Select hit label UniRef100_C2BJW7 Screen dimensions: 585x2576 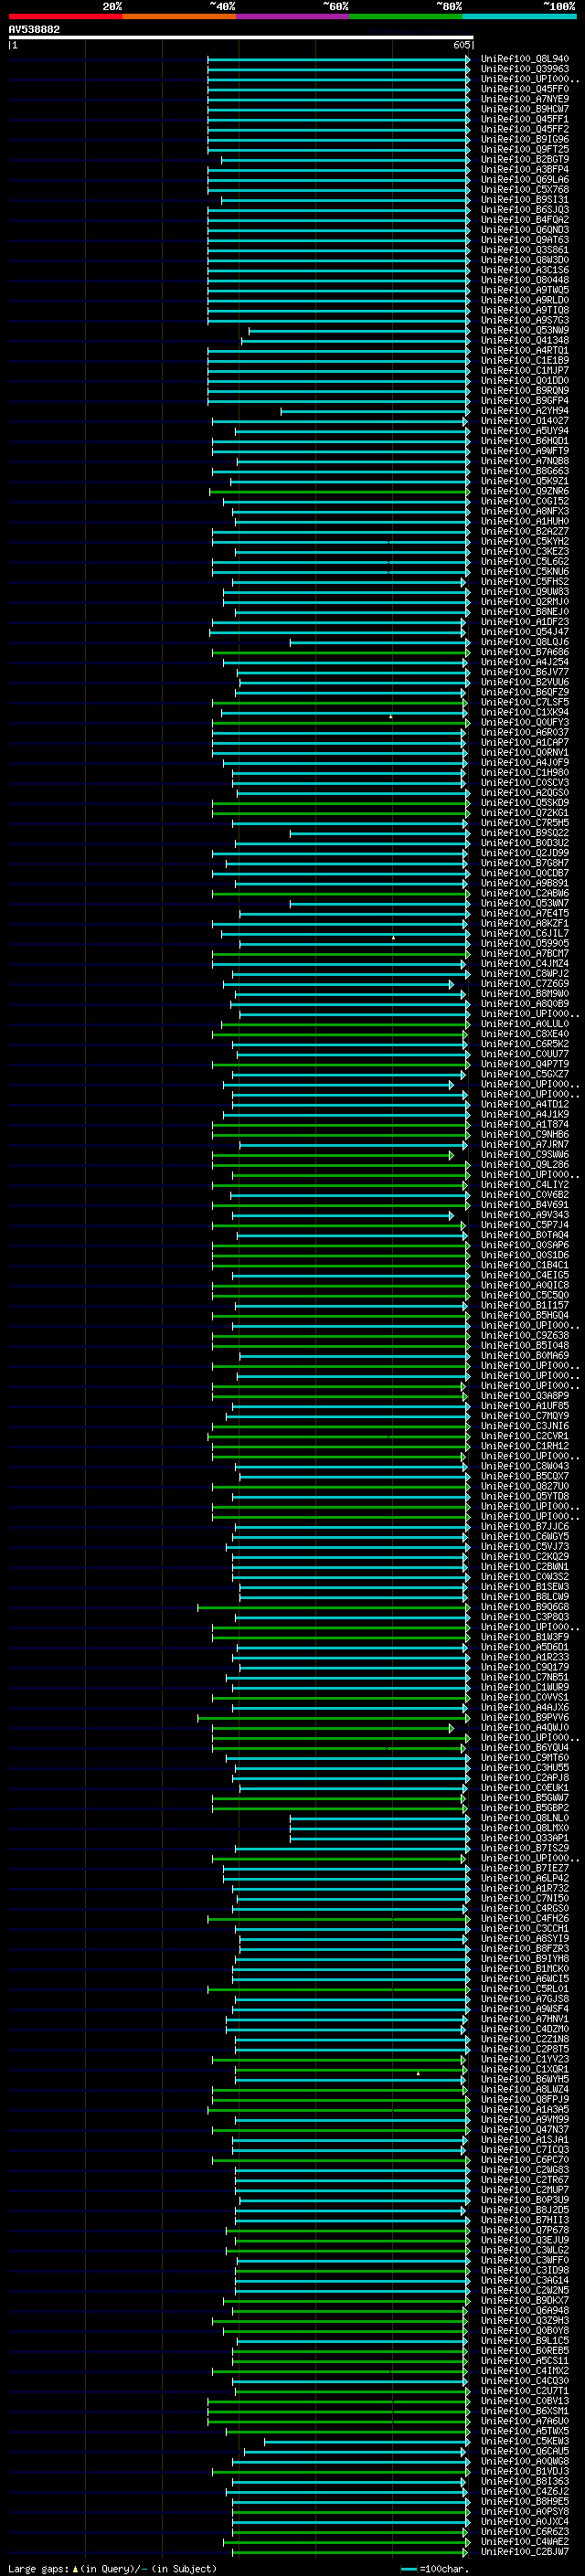click(x=525, y=2551)
